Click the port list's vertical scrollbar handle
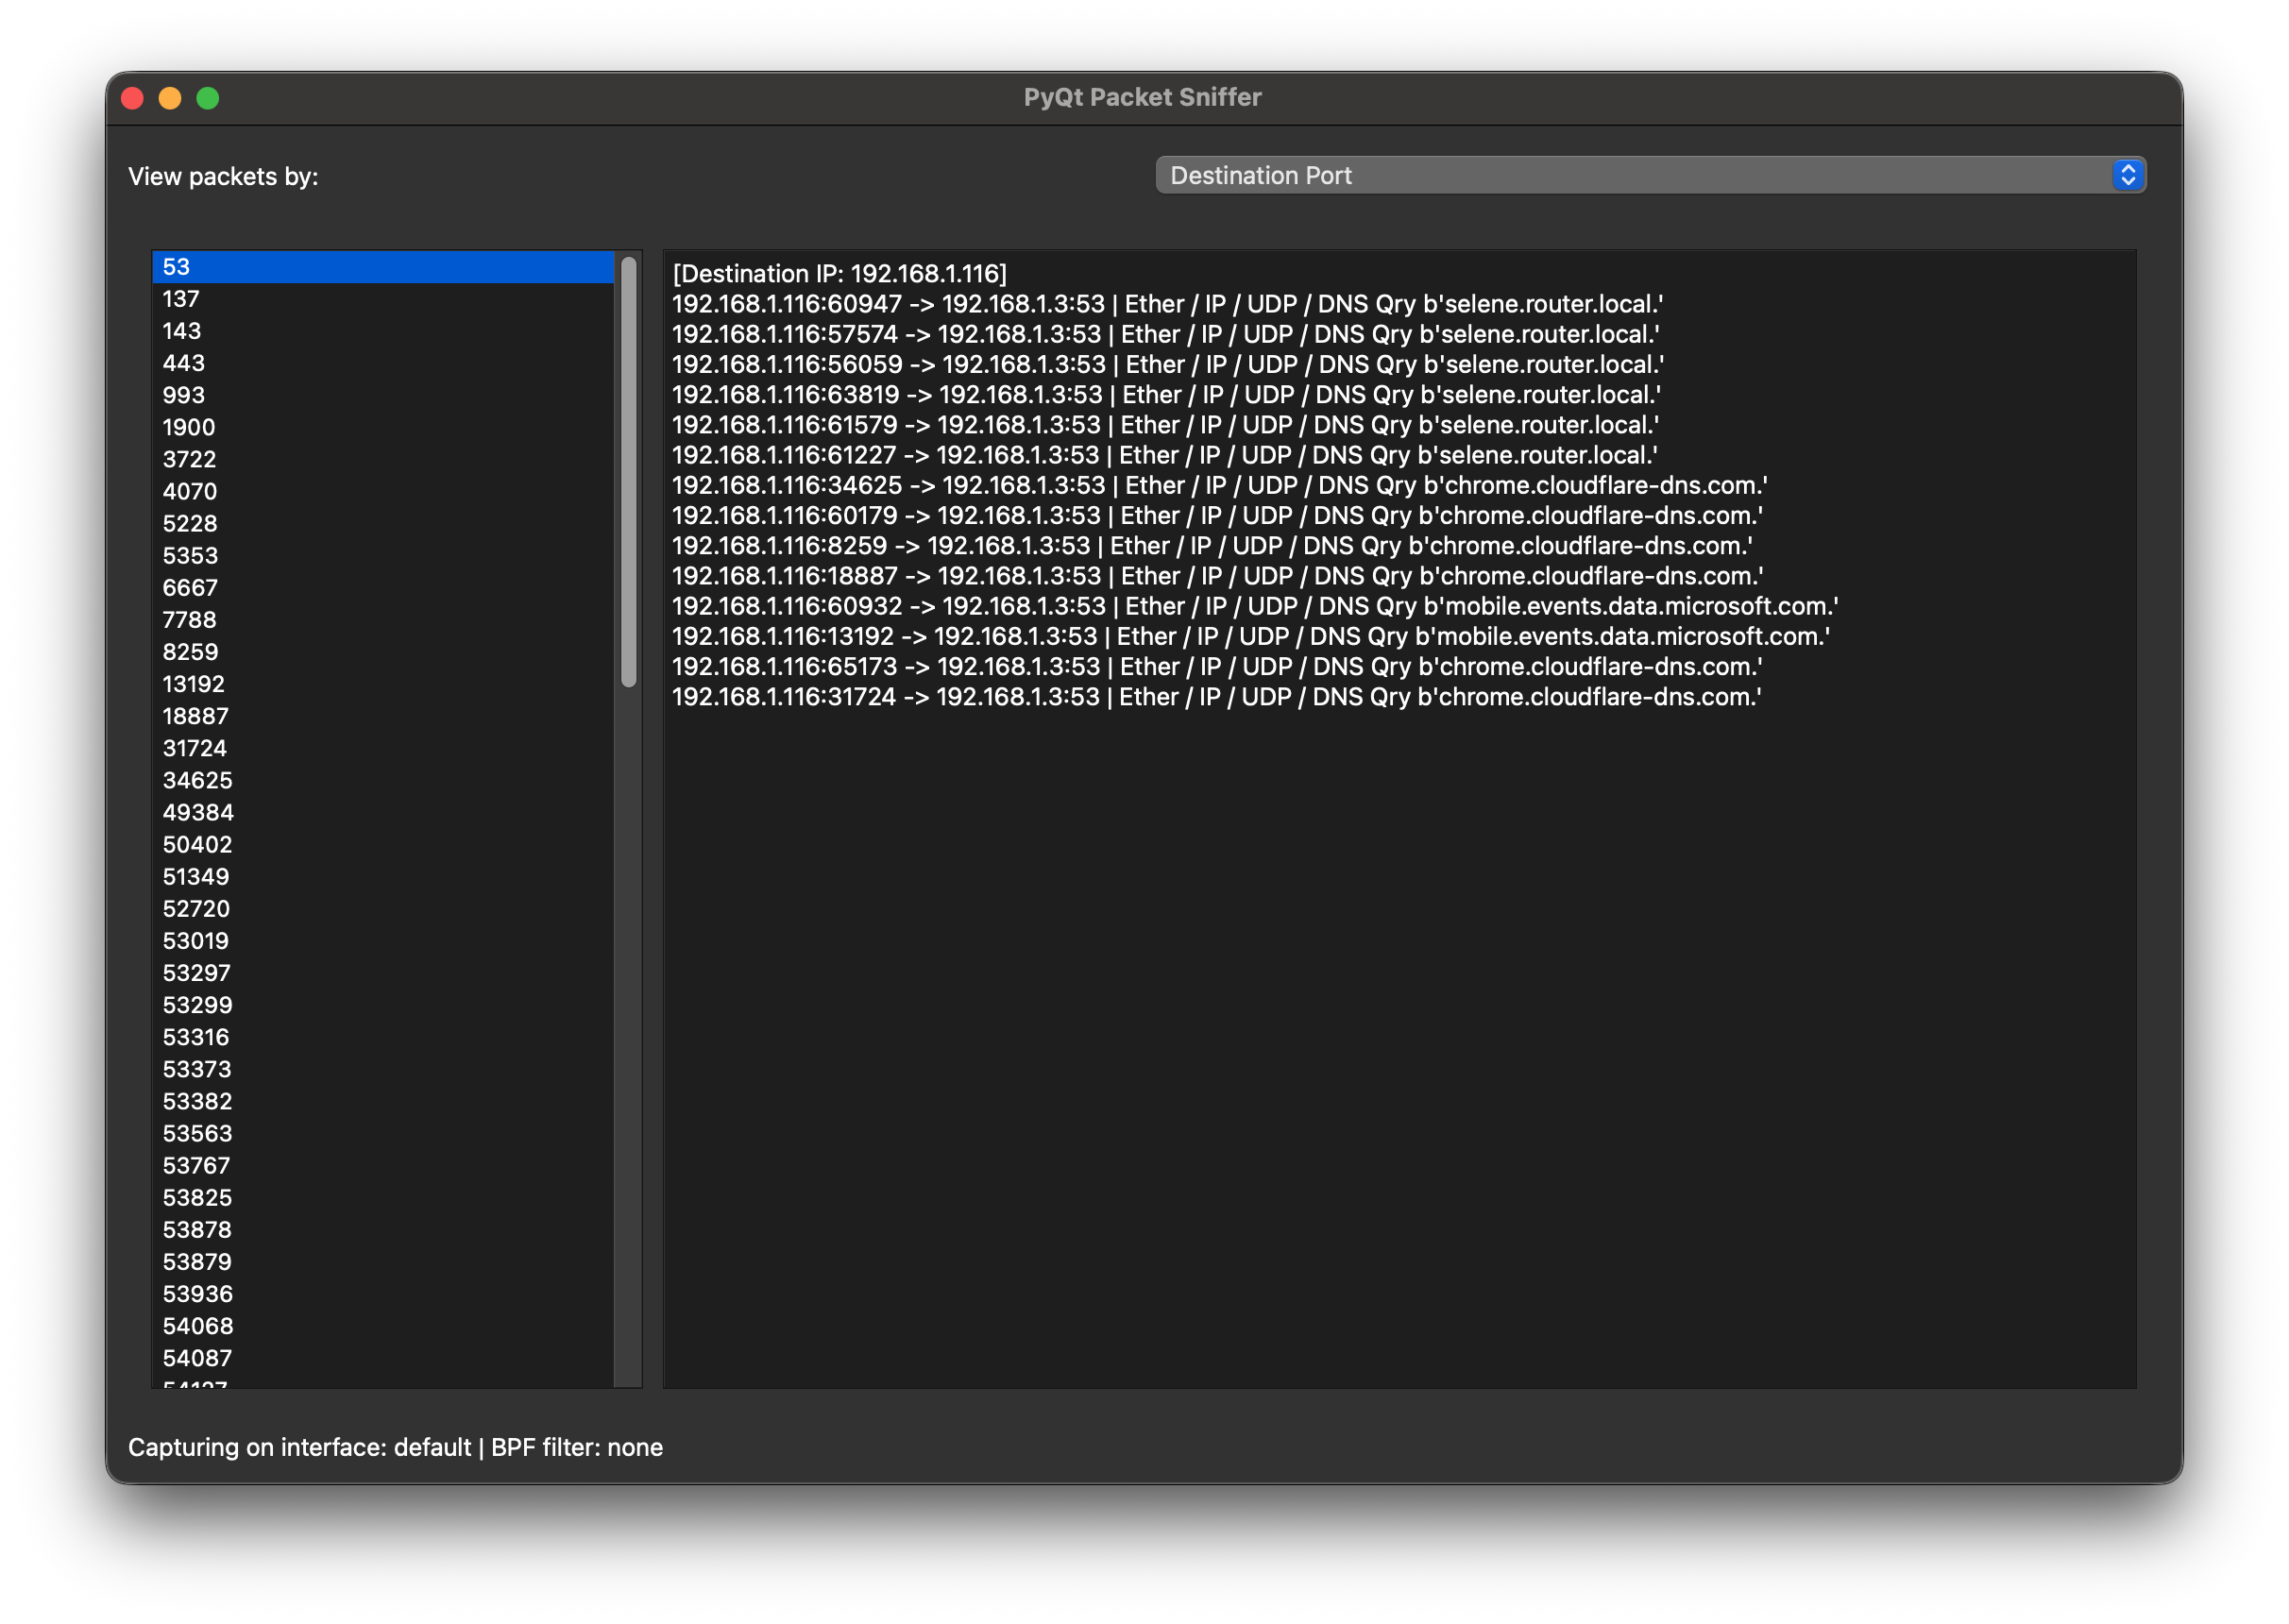This screenshot has width=2289, height=1624. coord(628,472)
